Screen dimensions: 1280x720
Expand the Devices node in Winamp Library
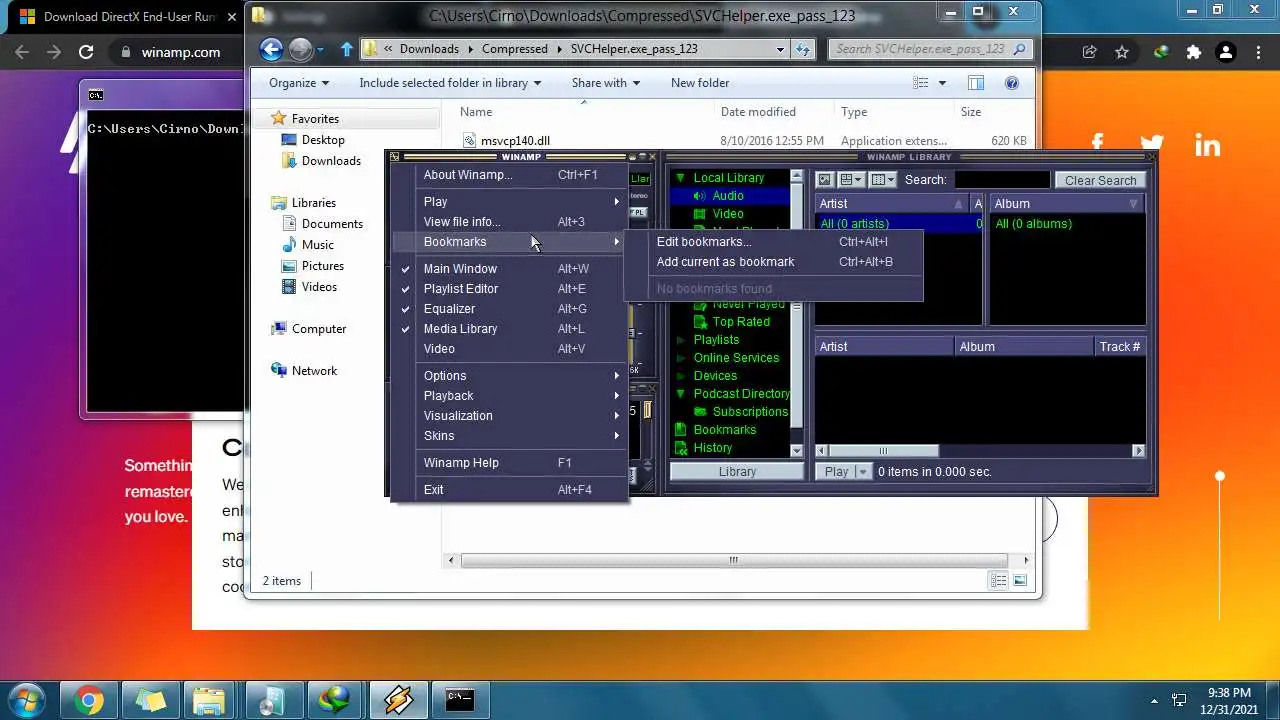tap(680, 376)
